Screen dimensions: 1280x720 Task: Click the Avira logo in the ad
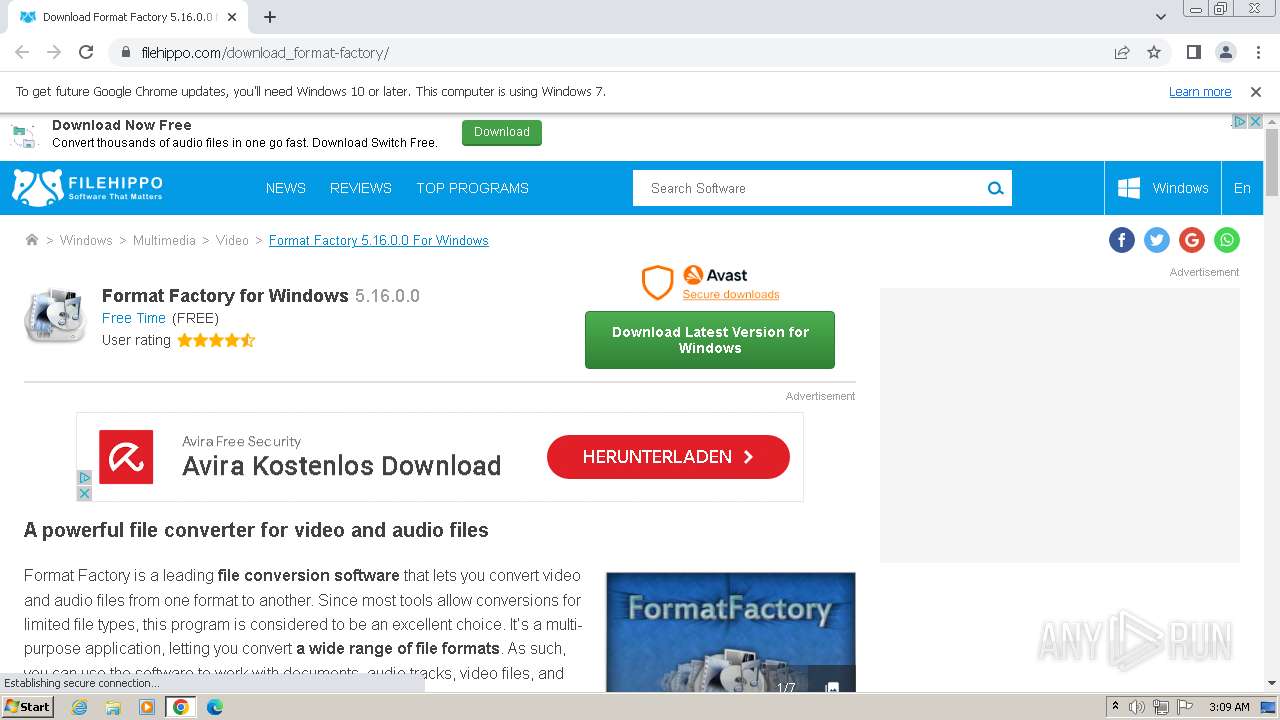pos(126,457)
